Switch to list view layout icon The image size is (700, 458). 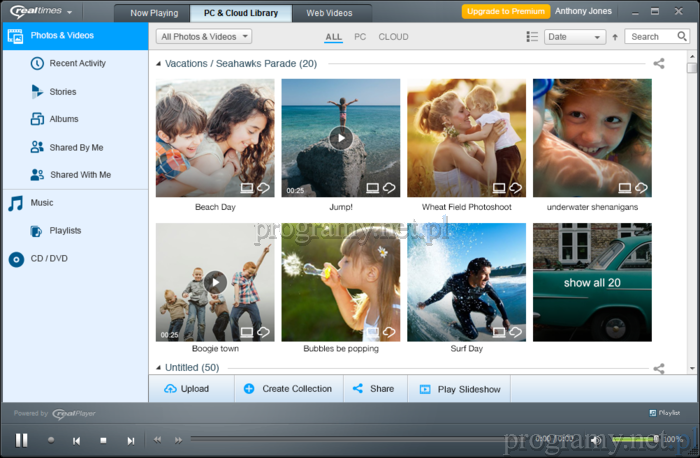[x=532, y=36]
